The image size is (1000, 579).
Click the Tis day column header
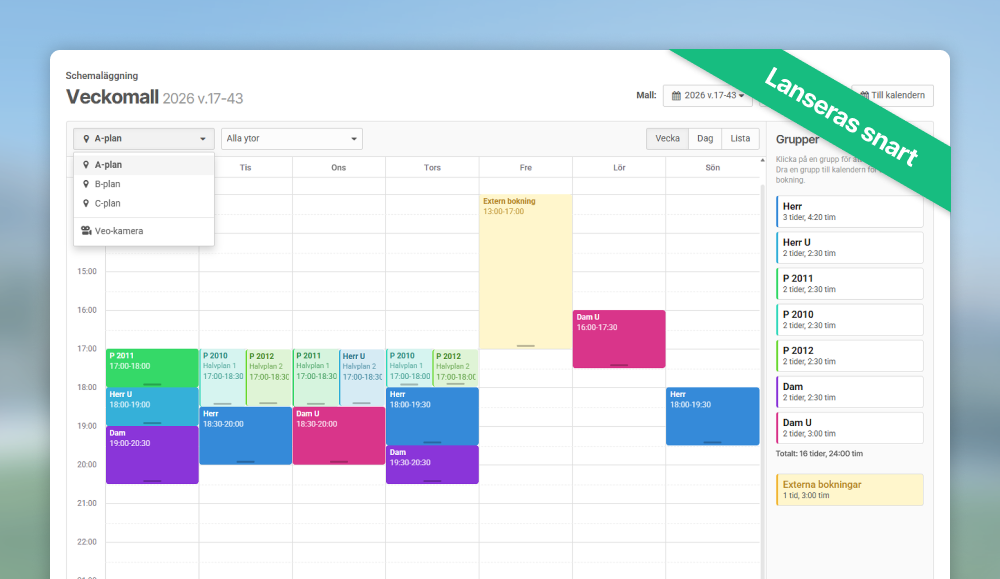[x=246, y=168]
